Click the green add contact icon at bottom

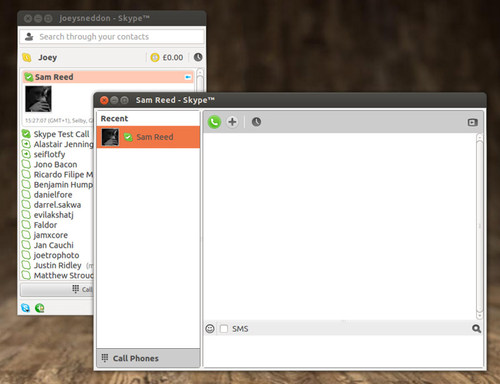pos(40,308)
